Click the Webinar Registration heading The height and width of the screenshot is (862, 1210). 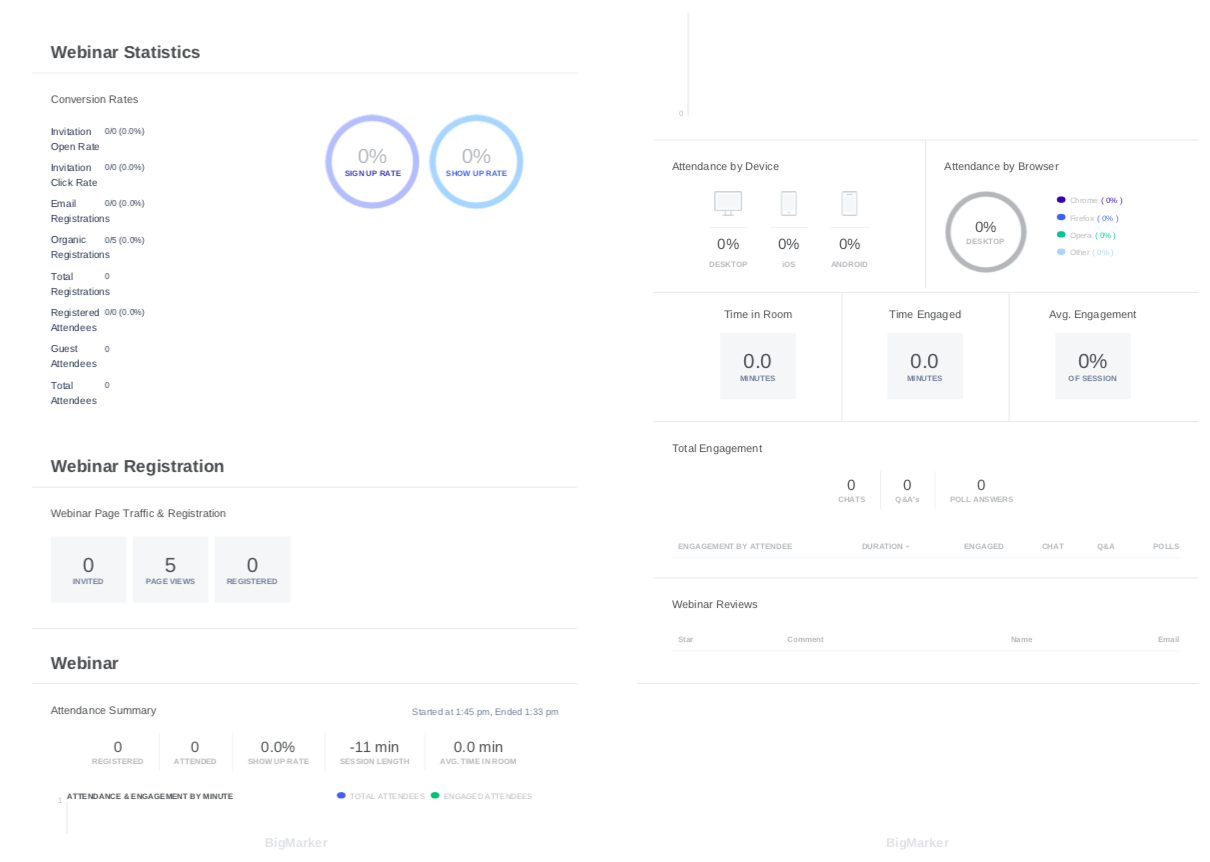pyautogui.click(x=138, y=467)
